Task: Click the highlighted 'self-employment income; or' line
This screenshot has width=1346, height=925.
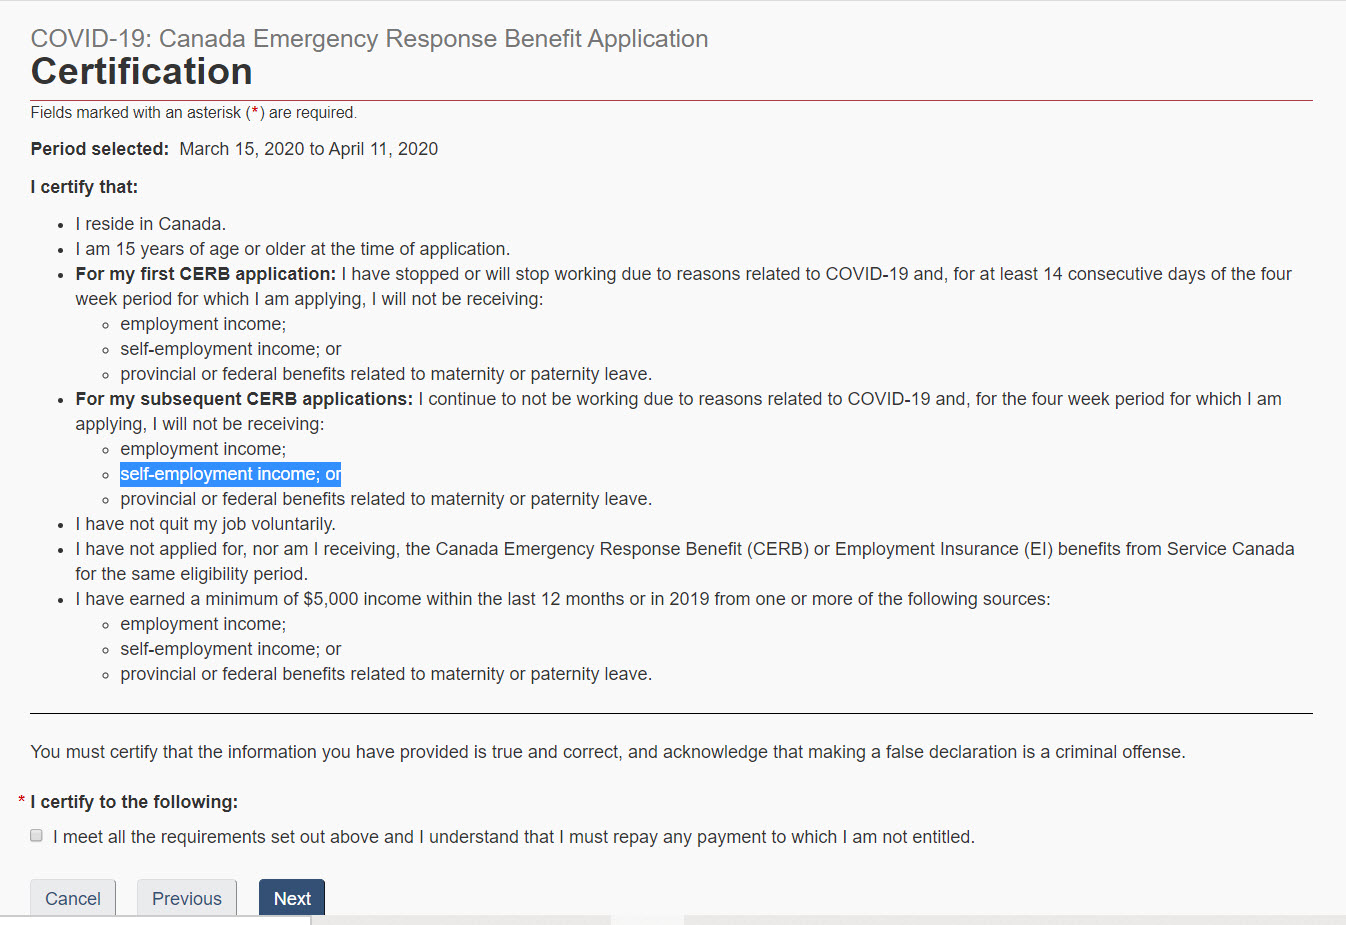Action: pos(231,474)
